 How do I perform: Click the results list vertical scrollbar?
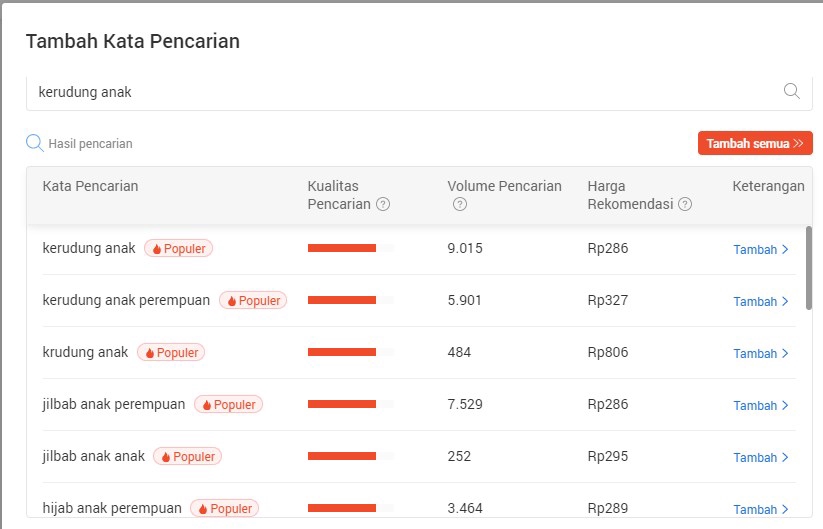click(809, 267)
